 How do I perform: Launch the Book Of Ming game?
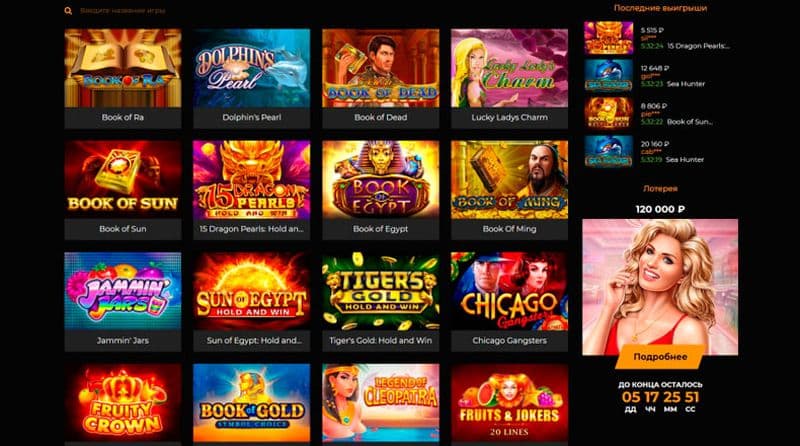[509, 190]
